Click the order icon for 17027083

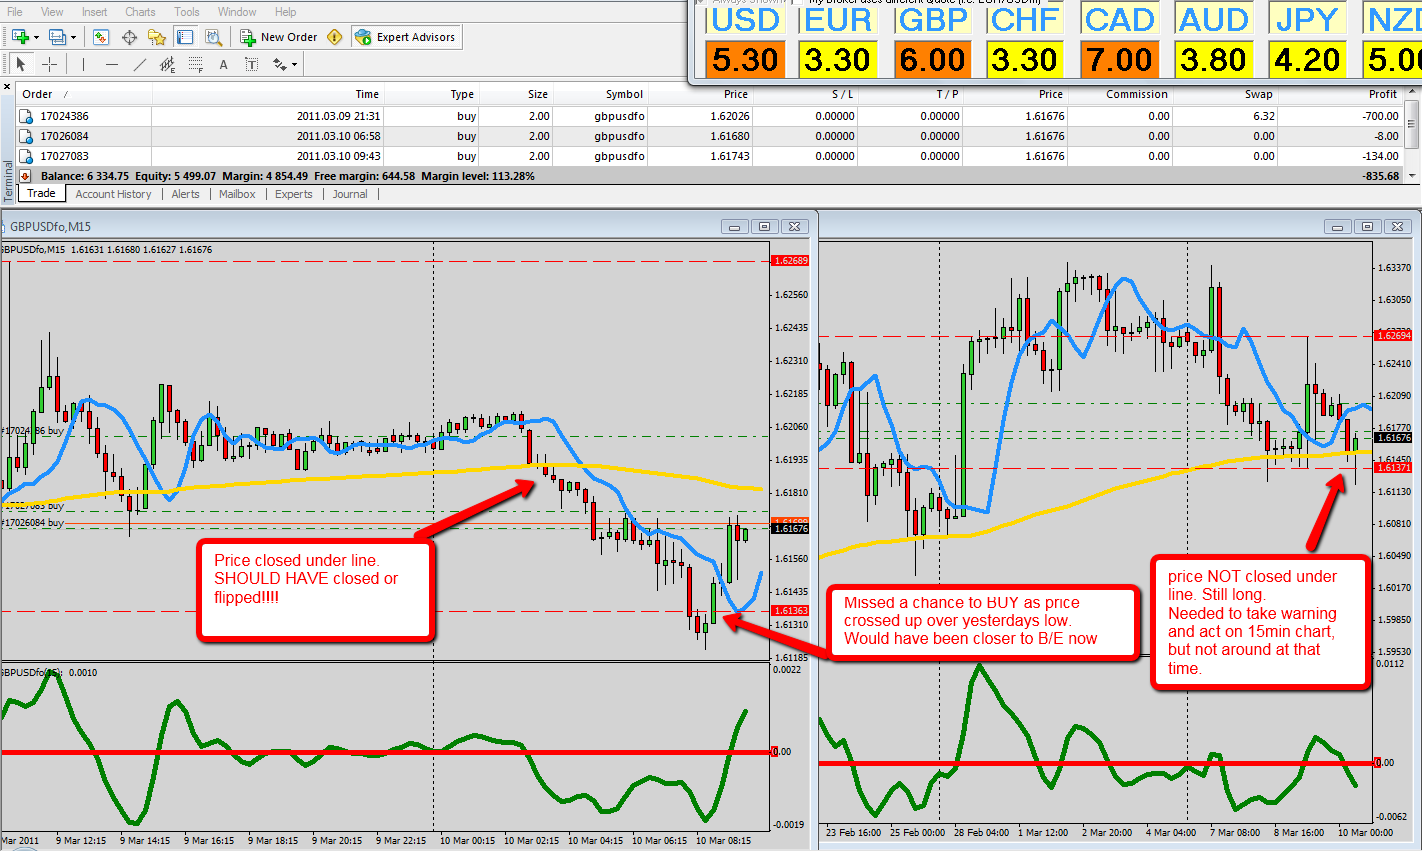(27, 156)
